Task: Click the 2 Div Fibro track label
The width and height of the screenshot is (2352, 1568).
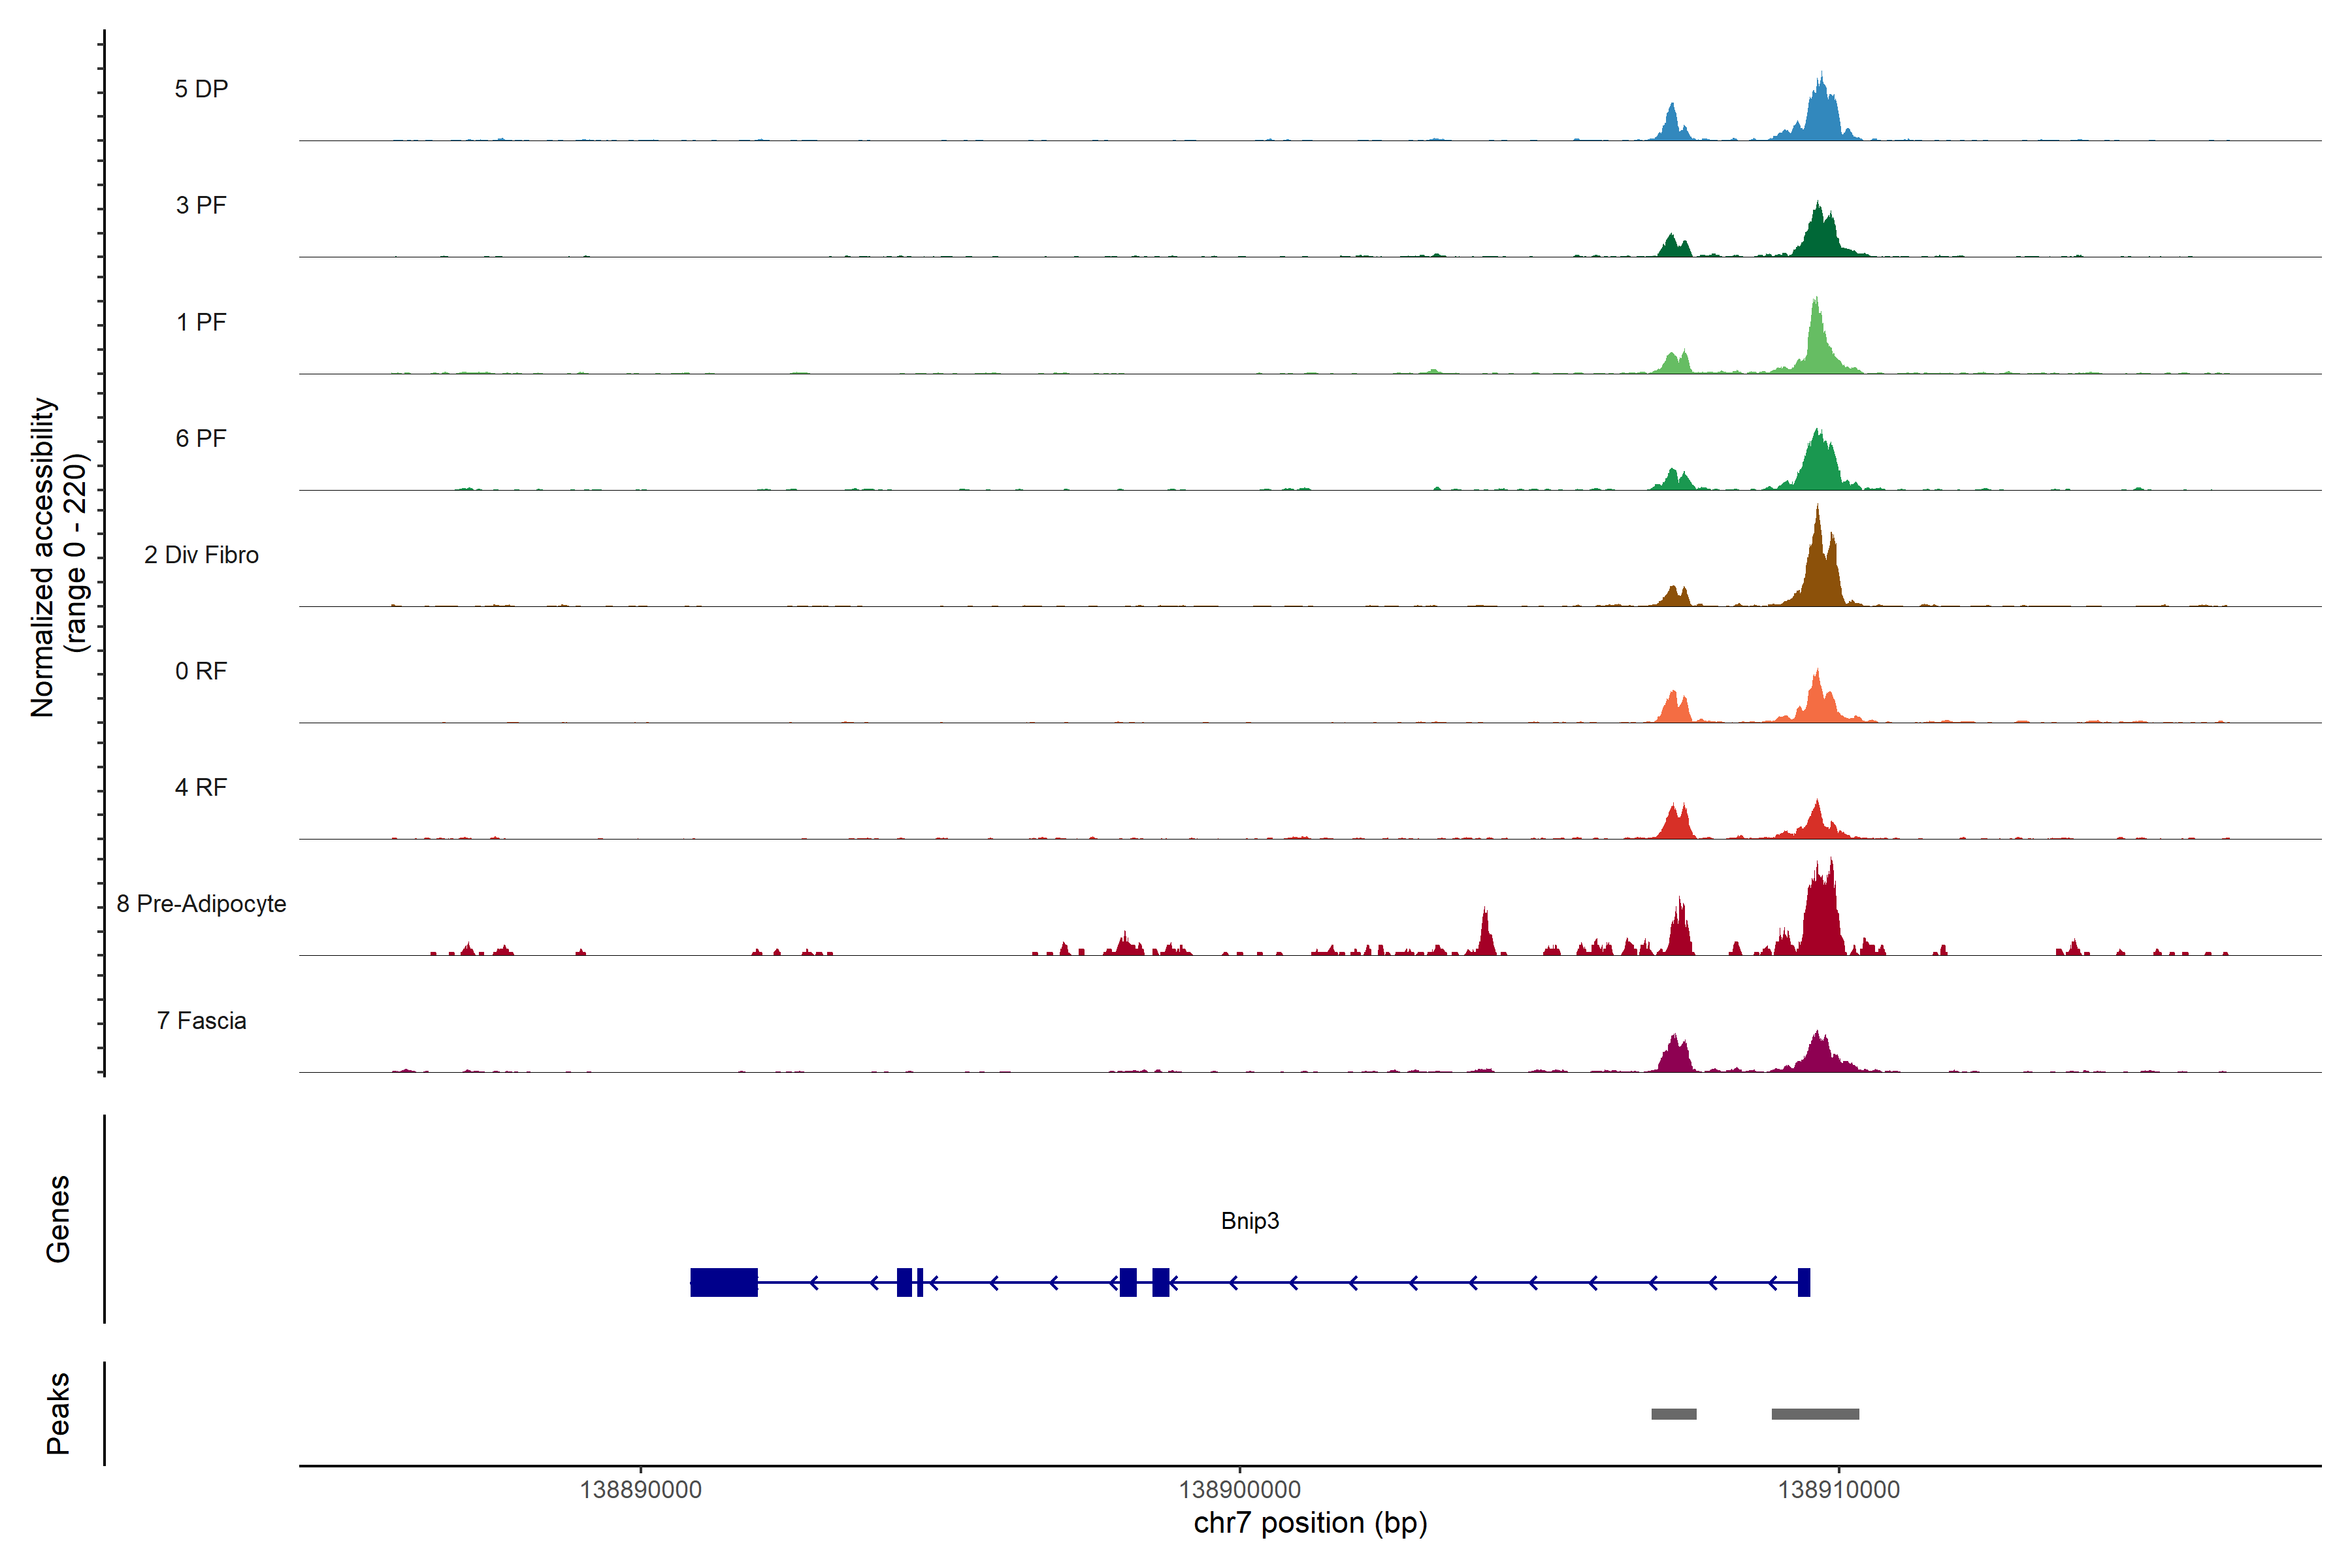Action: [201, 555]
